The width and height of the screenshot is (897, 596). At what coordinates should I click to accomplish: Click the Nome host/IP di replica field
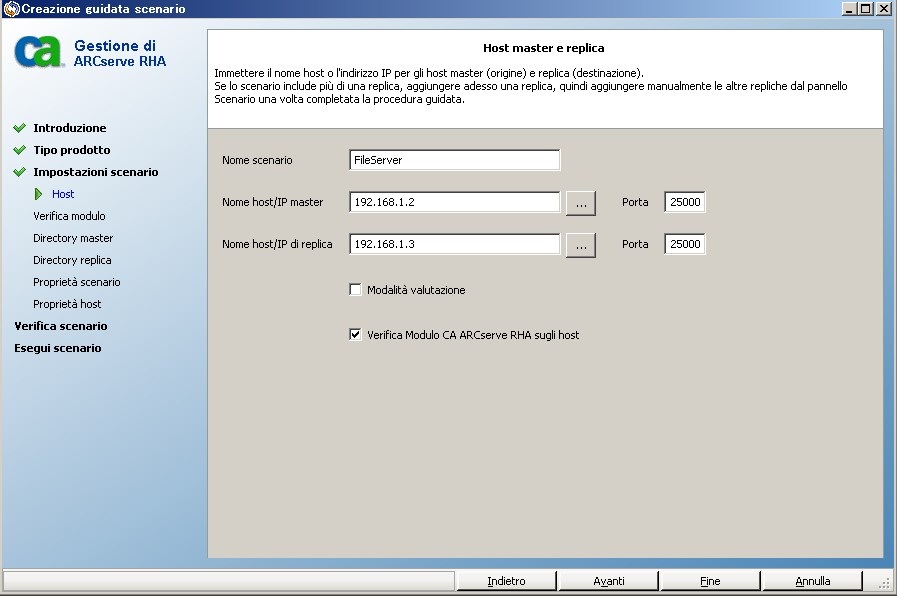[x=455, y=244]
